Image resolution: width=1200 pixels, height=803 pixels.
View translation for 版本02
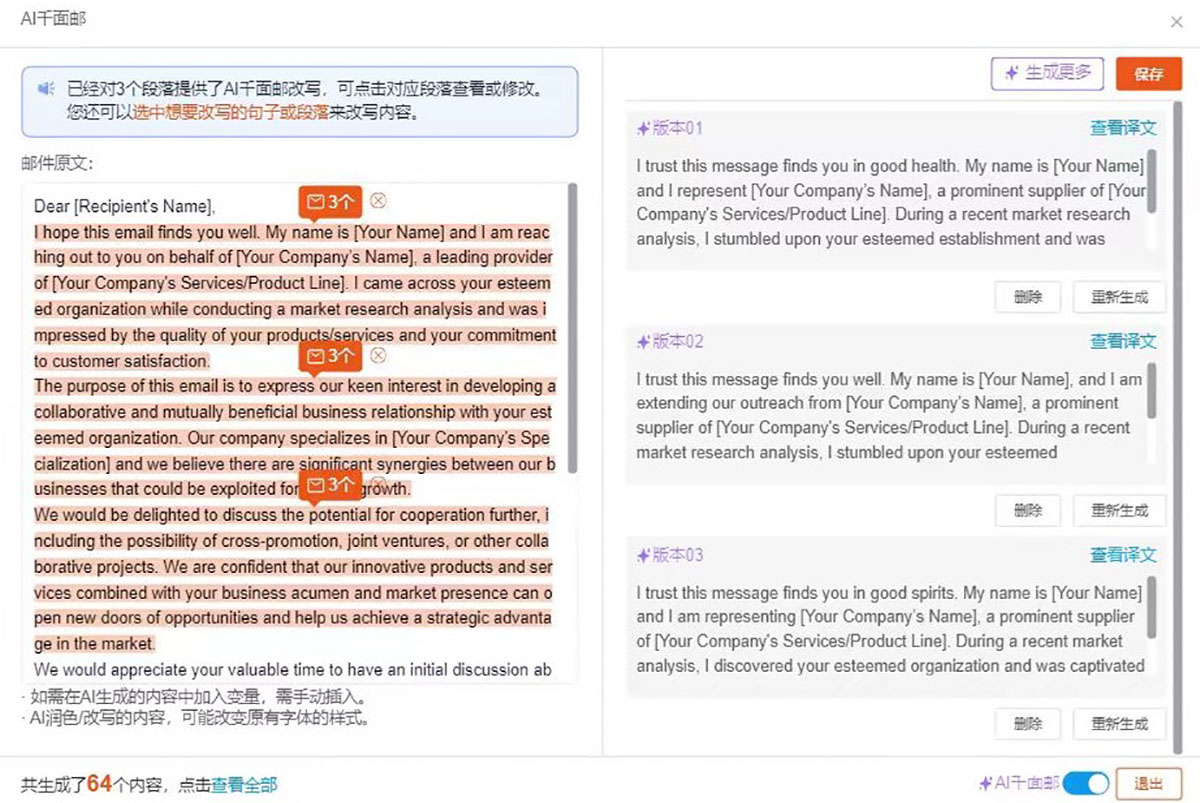pyautogui.click(x=1122, y=342)
